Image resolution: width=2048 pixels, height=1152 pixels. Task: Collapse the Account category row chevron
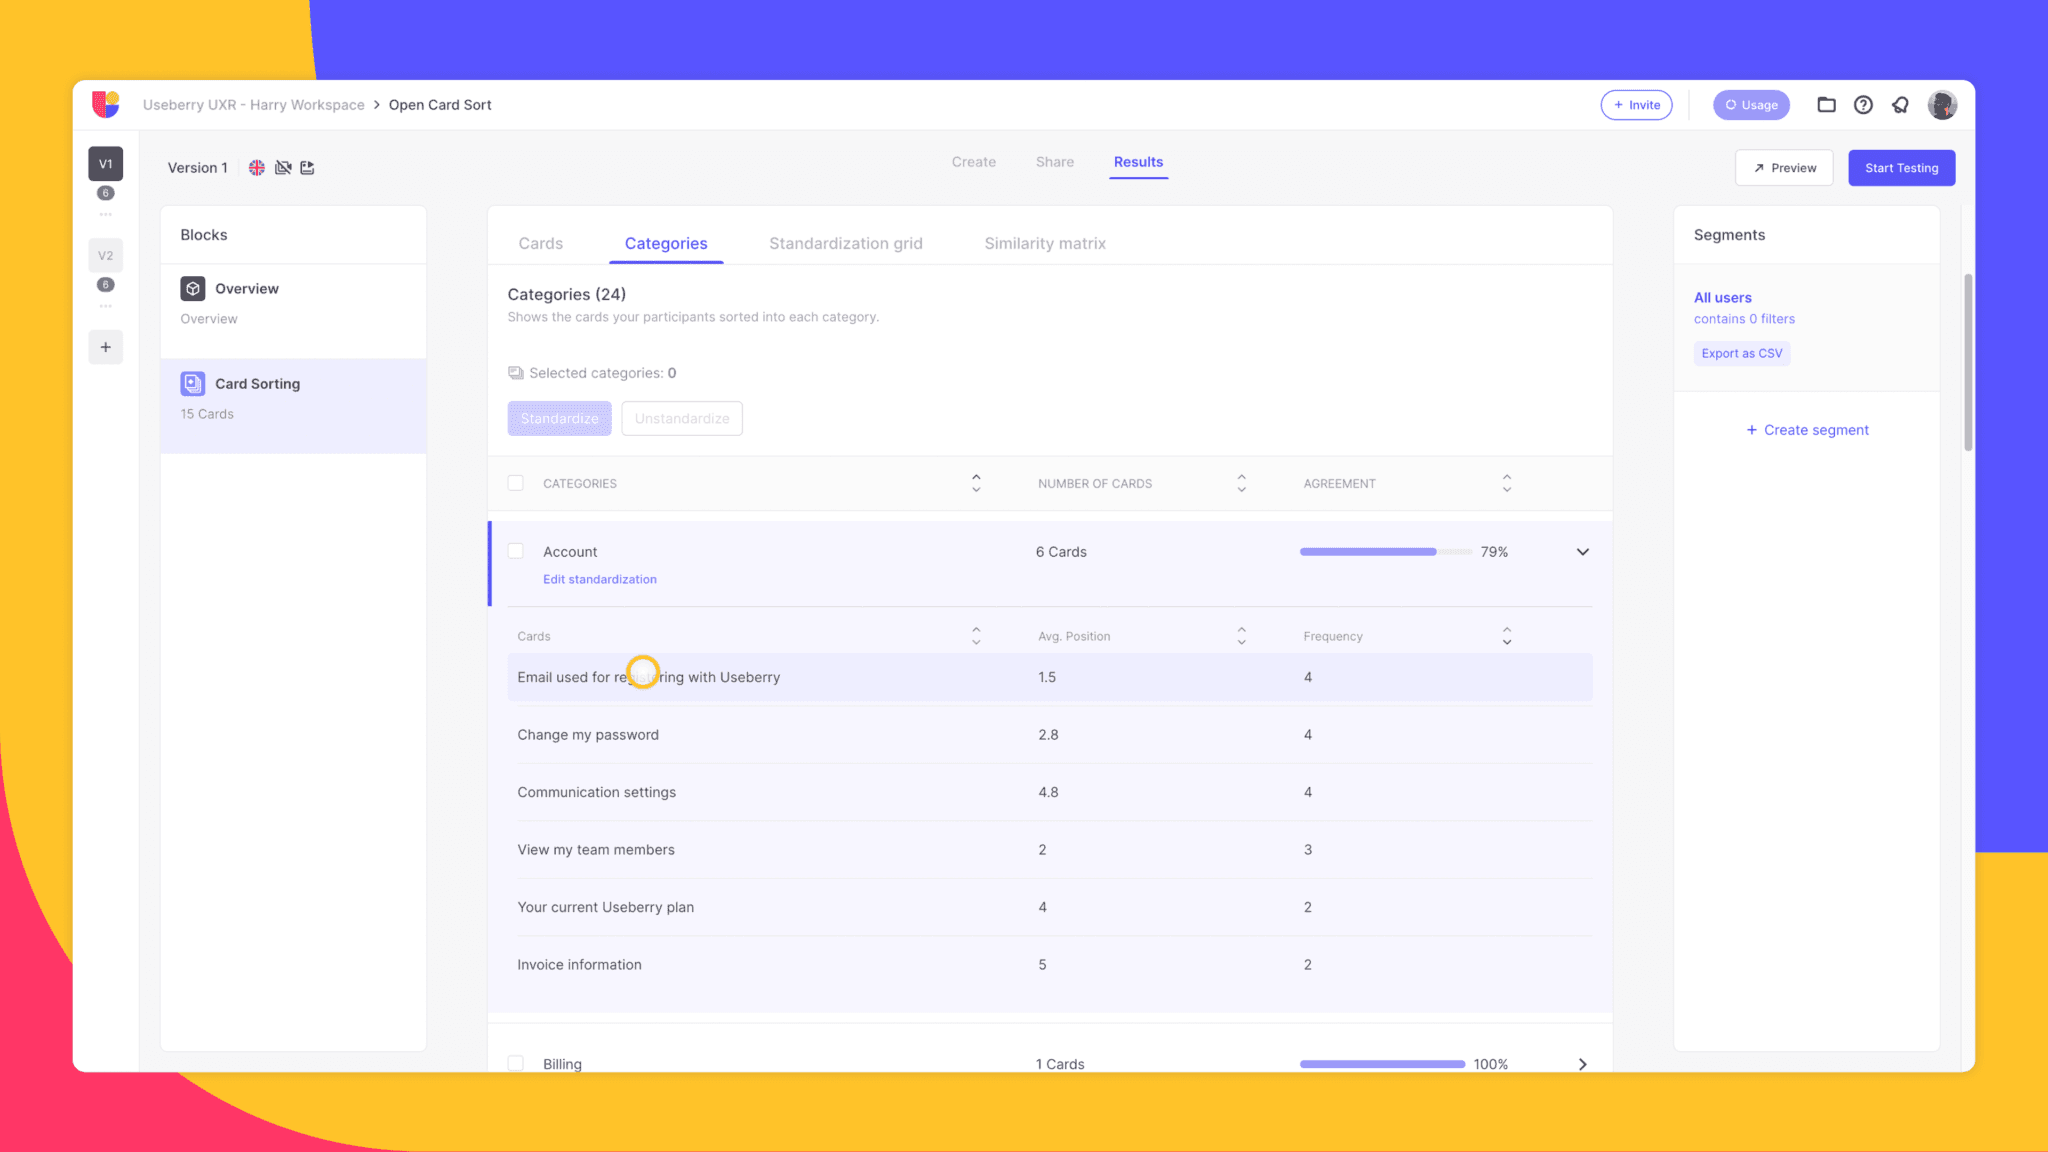click(x=1582, y=552)
